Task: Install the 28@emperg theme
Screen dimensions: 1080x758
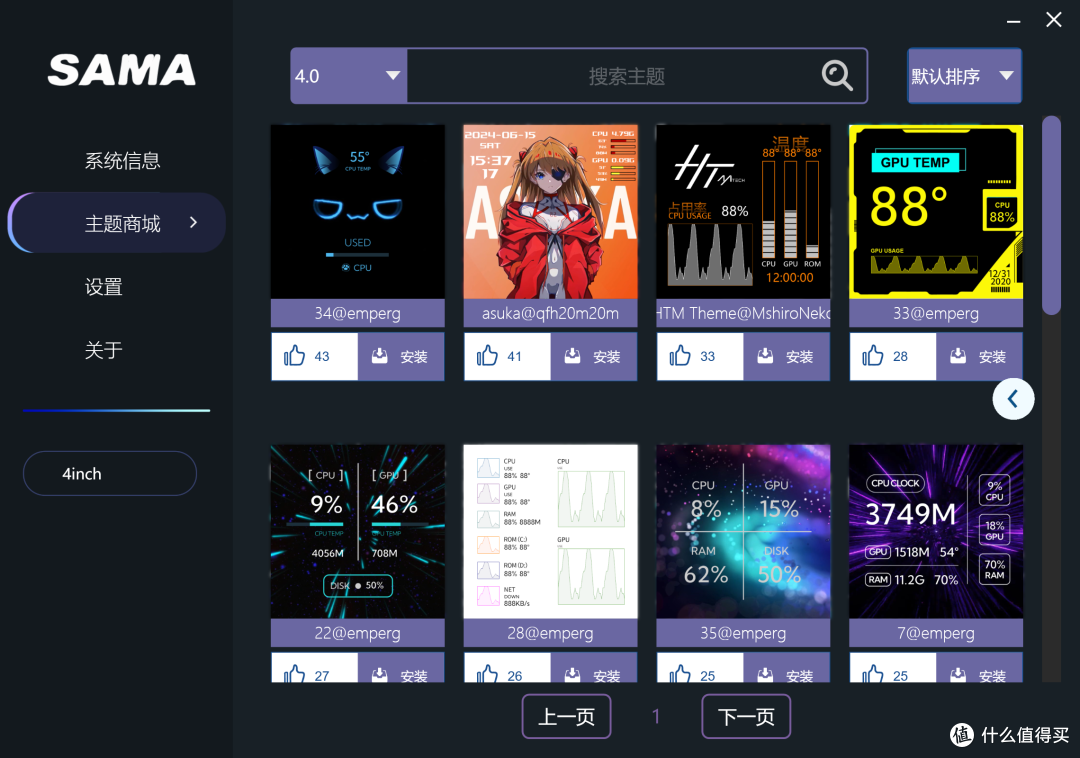Action: [x=594, y=668]
